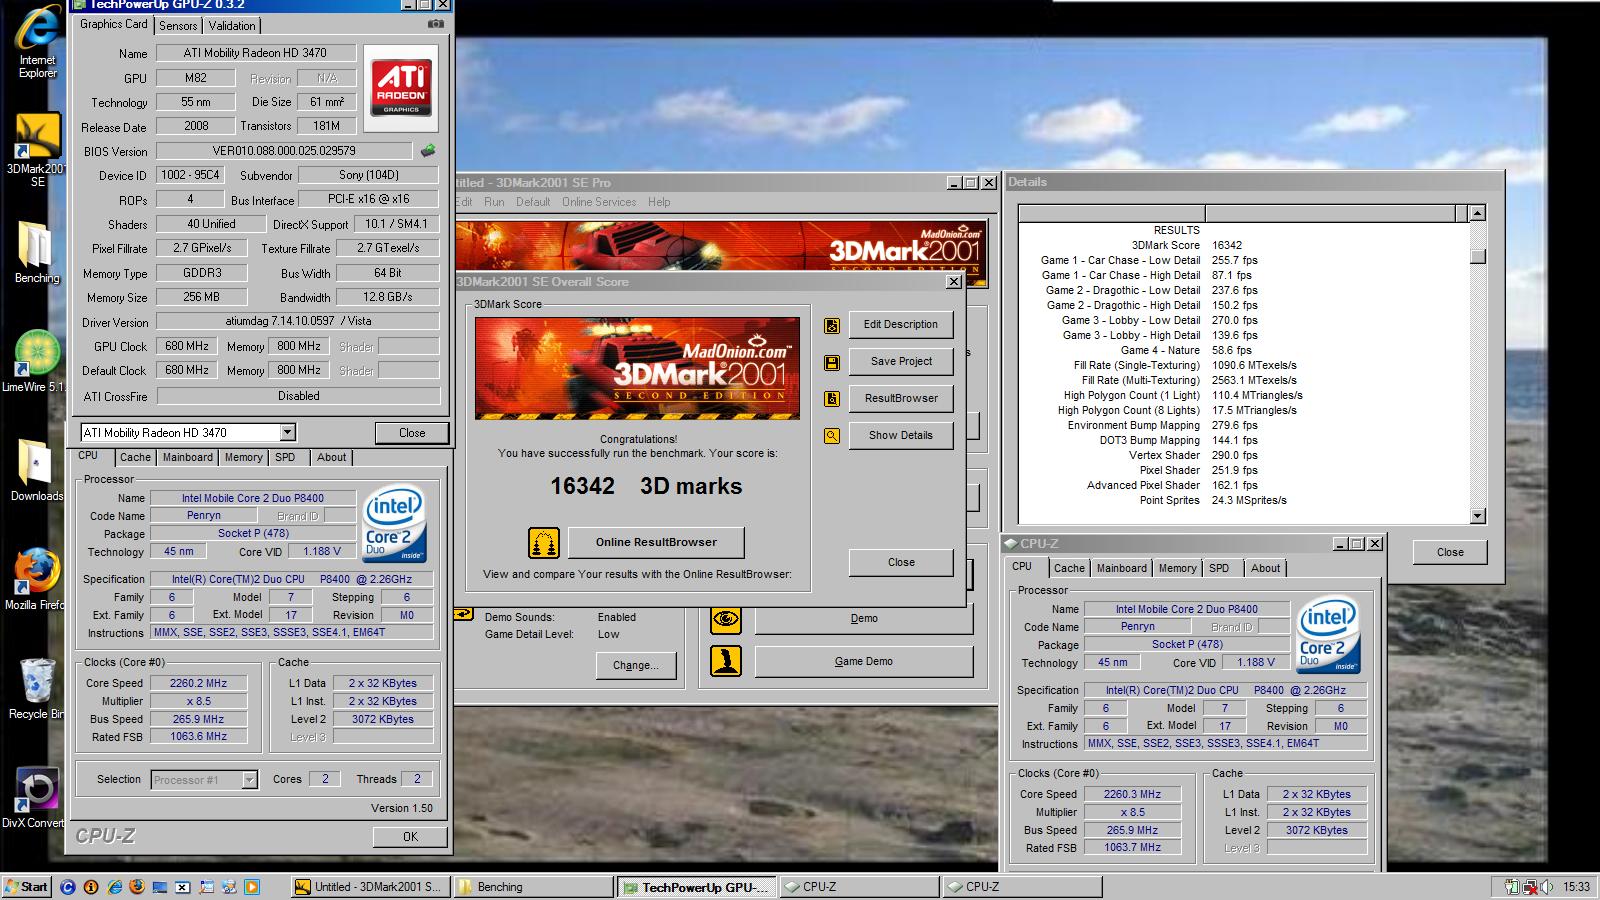
Task: Click the Edit Description button
Action: (901, 325)
